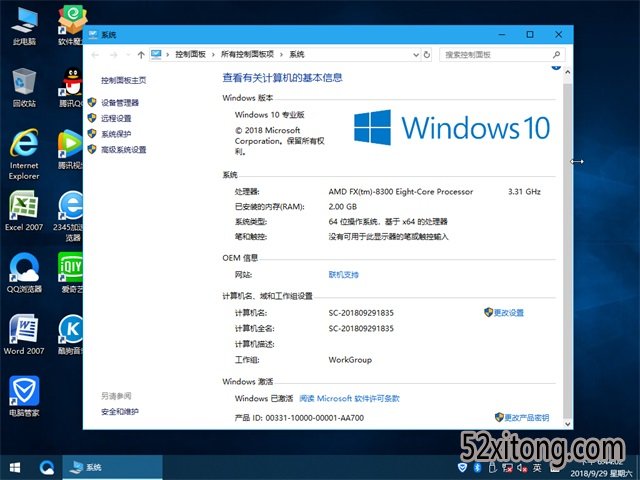640x480 pixels.
Task: Click the 2.00 GB RAM value
Action: click(342, 207)
